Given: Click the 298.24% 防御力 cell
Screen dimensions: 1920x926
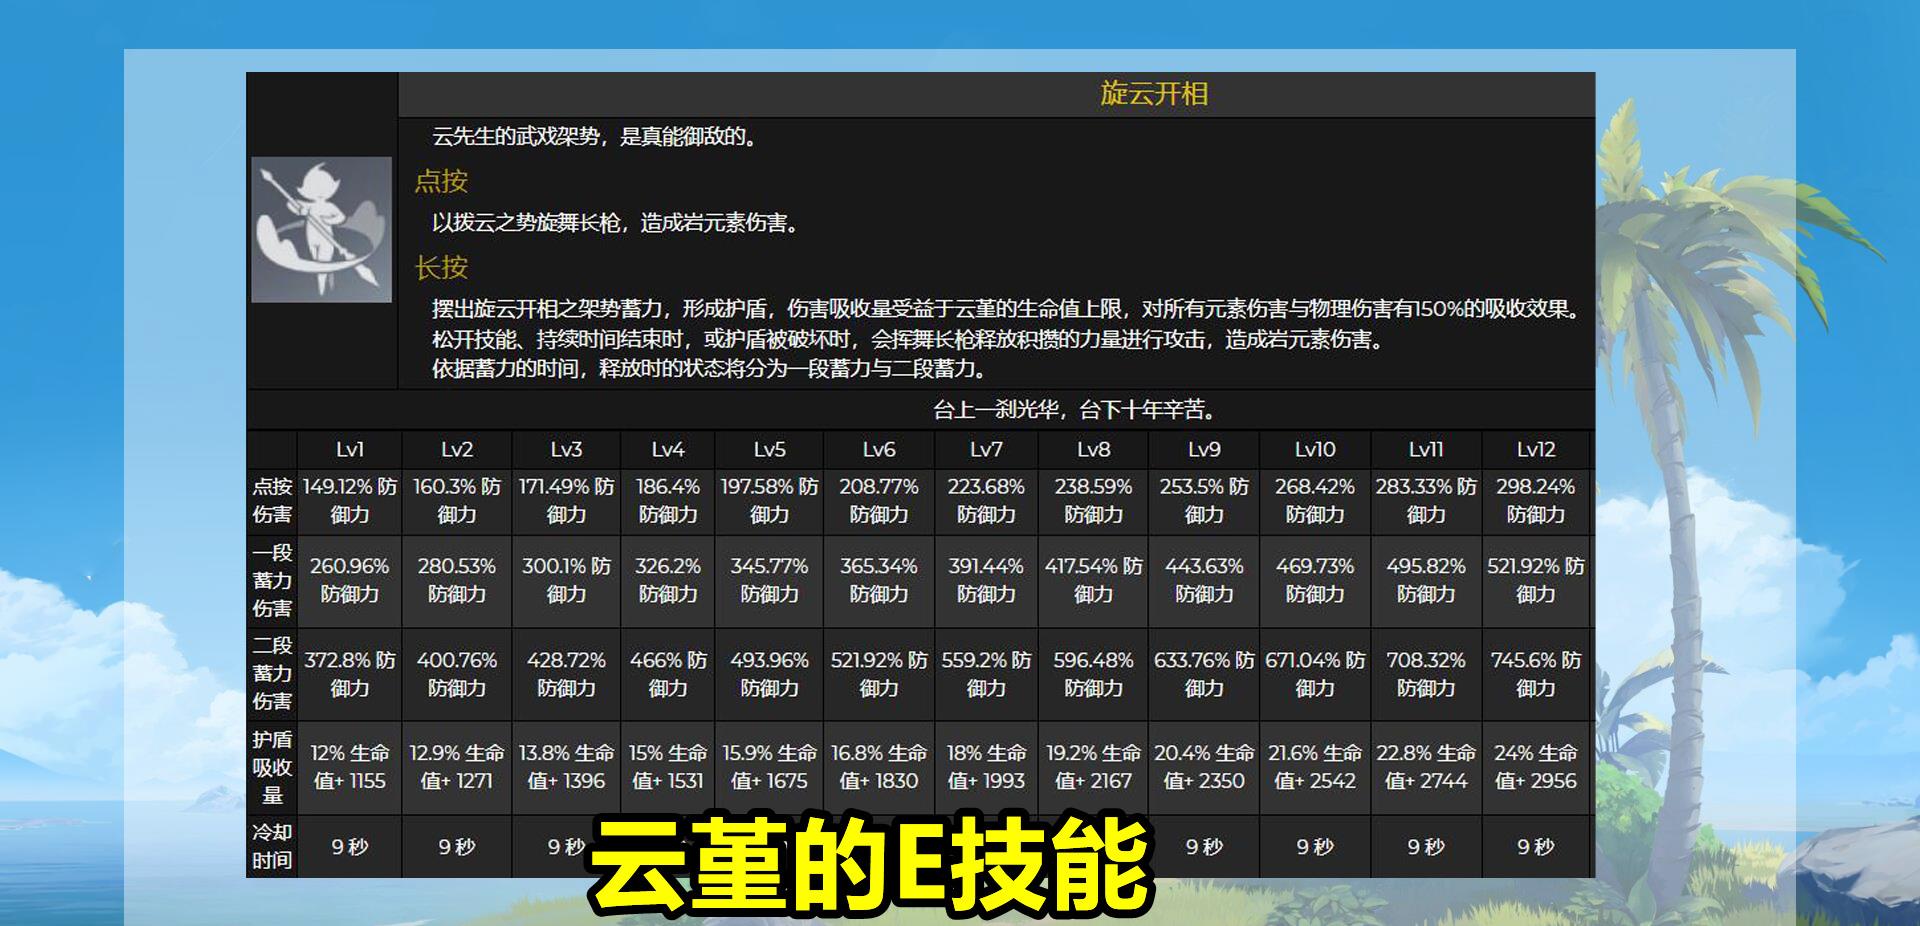Looking at the screenshot, I should pyautogui.click(x=1536, y=501).
